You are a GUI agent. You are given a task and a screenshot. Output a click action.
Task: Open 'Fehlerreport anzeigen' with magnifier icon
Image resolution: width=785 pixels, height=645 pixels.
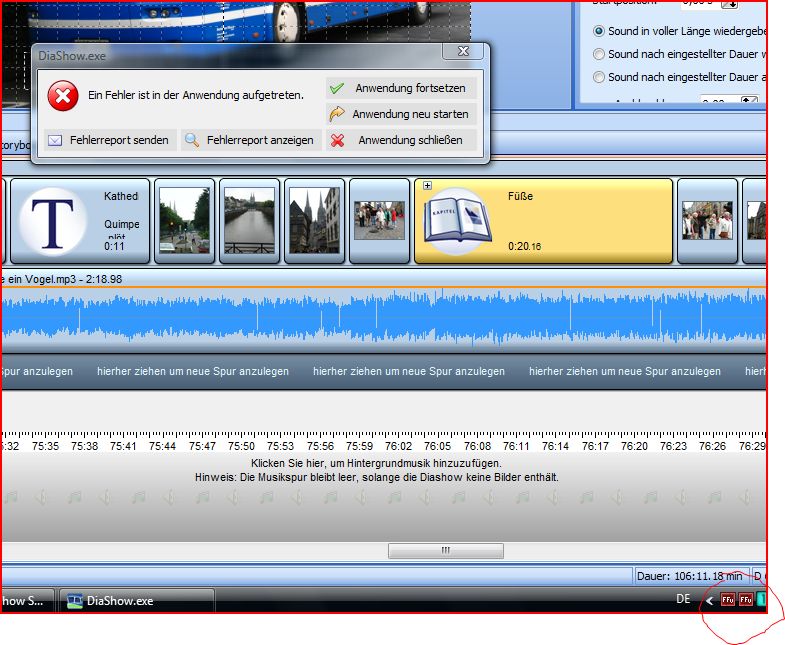point(250,140)
